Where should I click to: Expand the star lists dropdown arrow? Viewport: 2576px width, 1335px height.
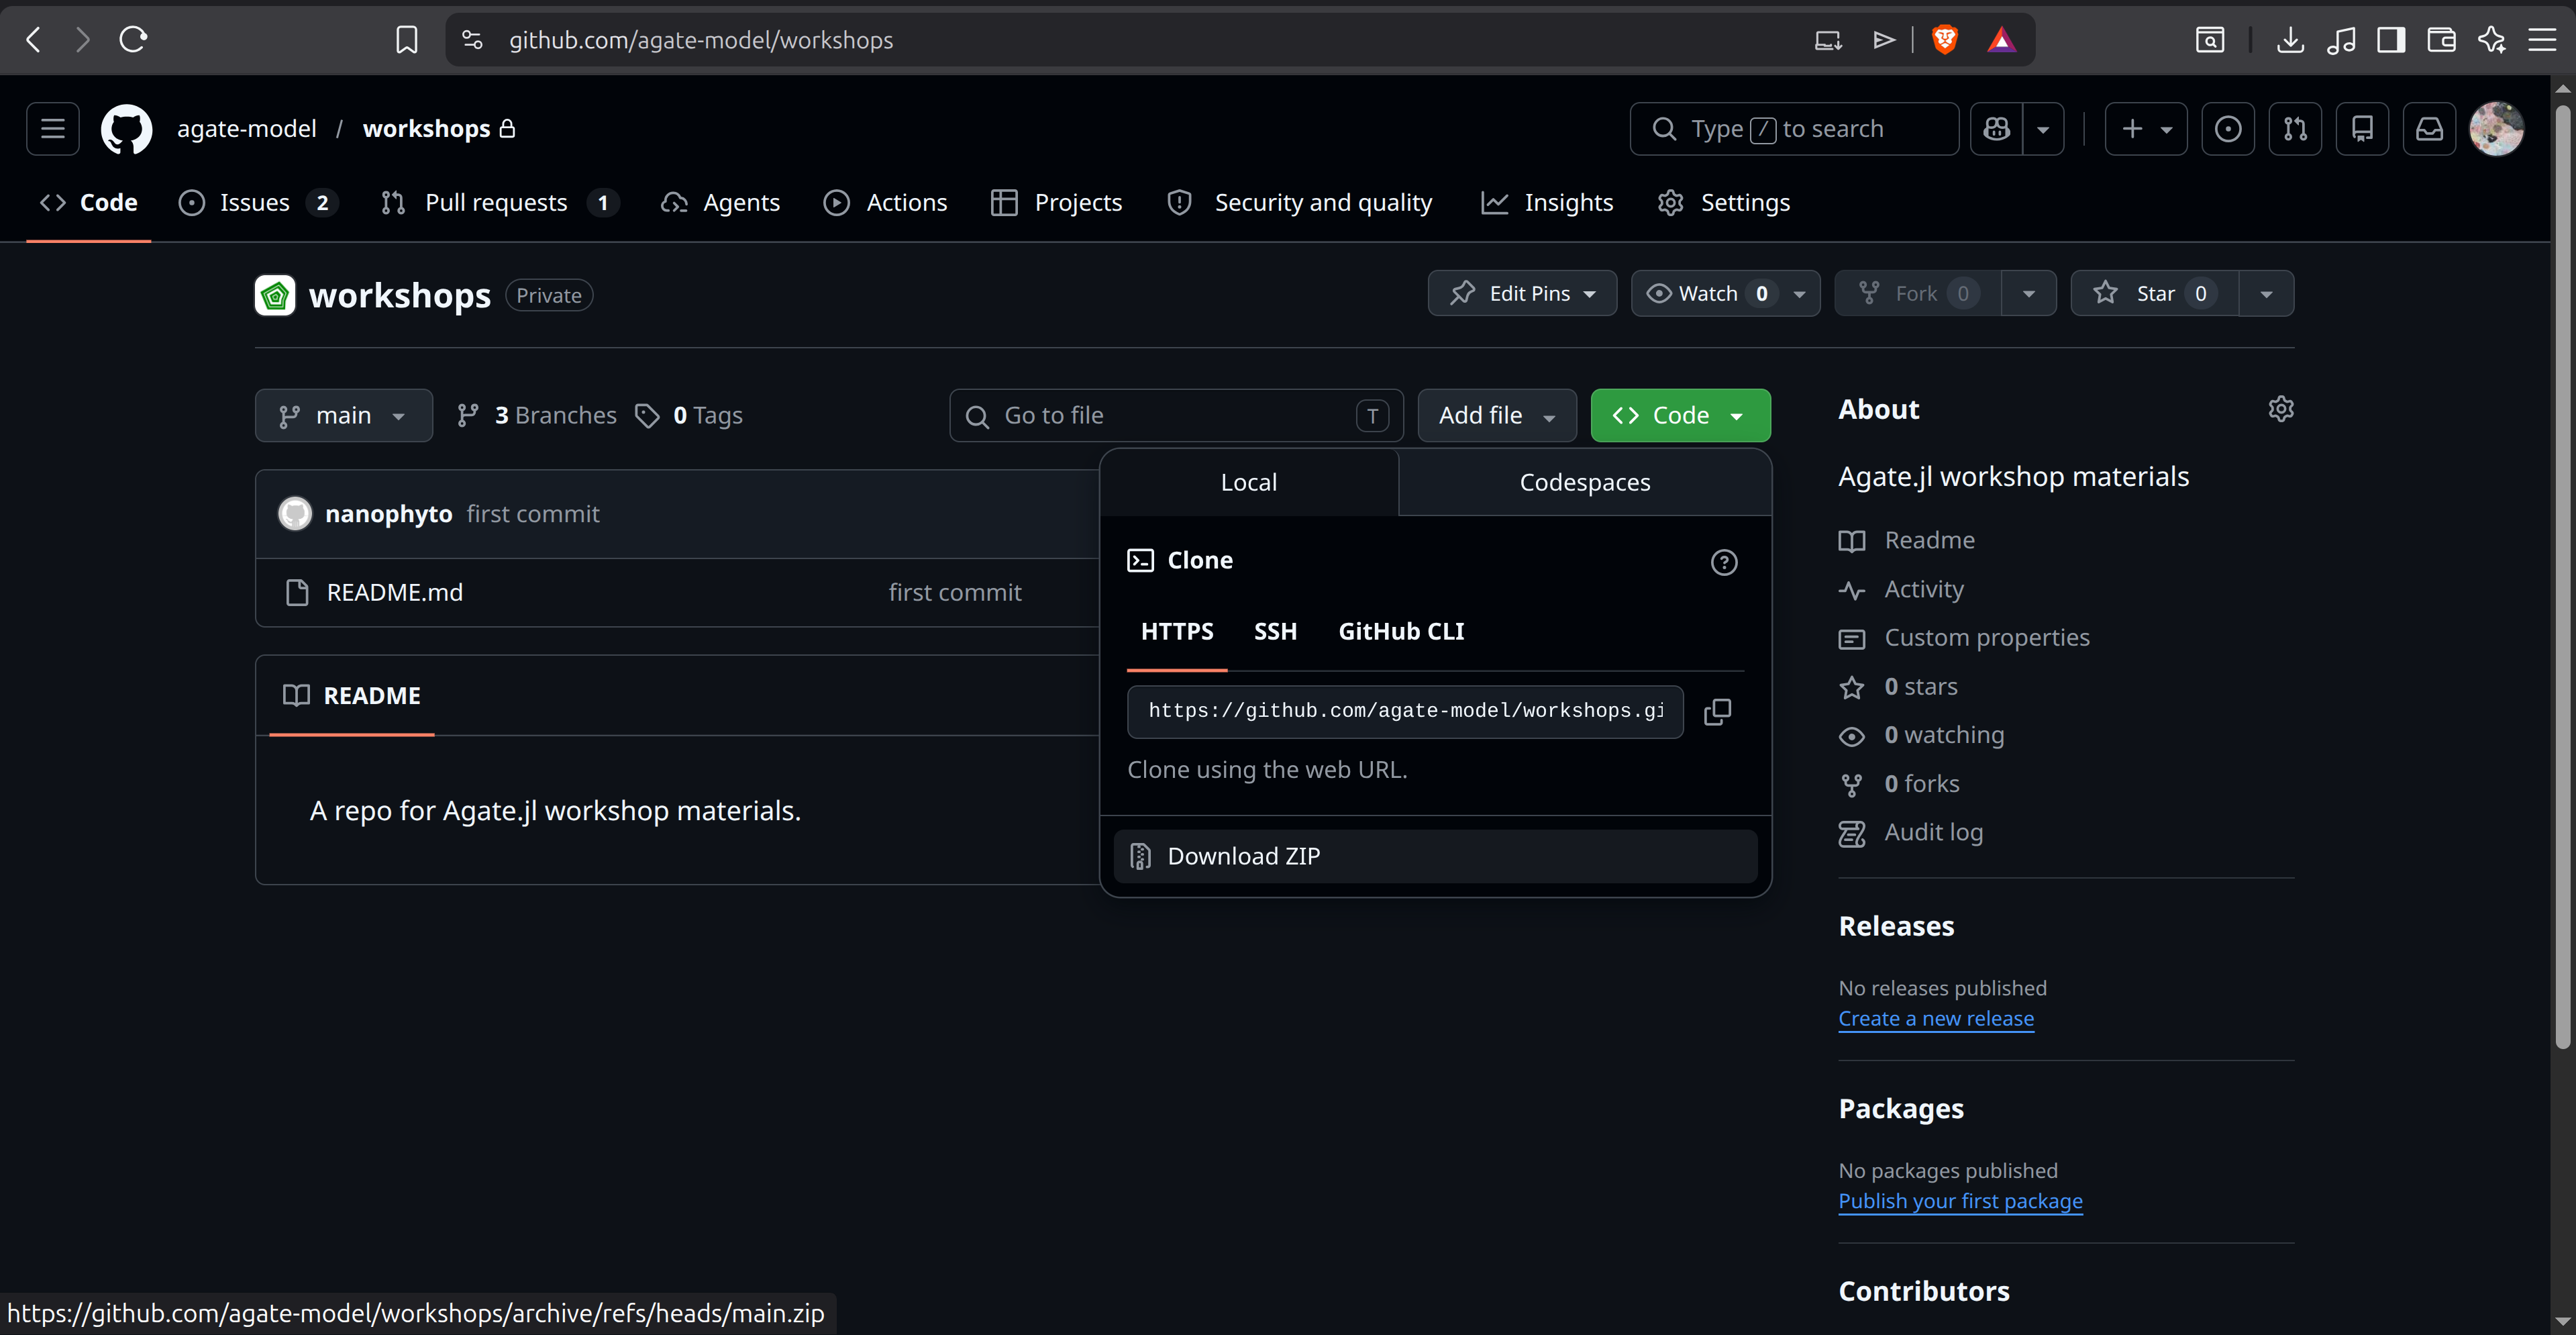pos(2267,294)
